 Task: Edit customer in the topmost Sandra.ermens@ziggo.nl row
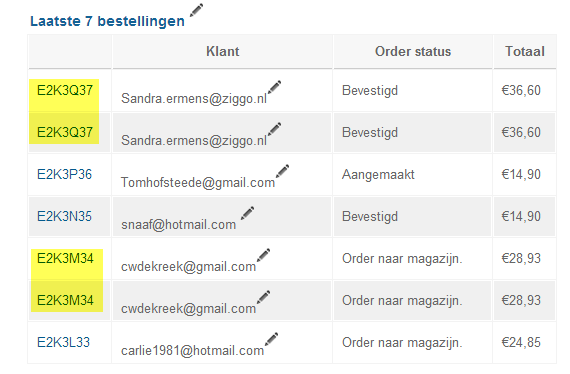point(274,87)
